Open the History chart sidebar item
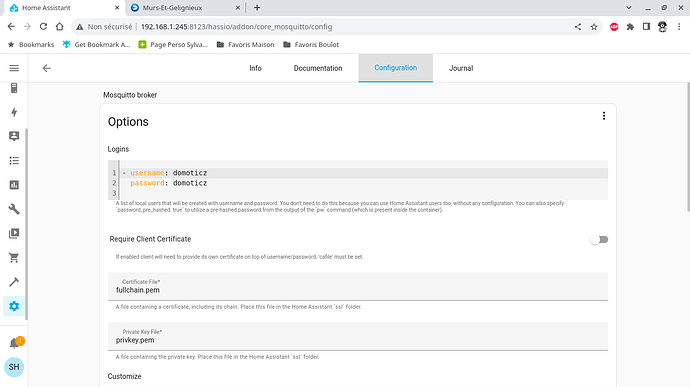 [14, 185]
